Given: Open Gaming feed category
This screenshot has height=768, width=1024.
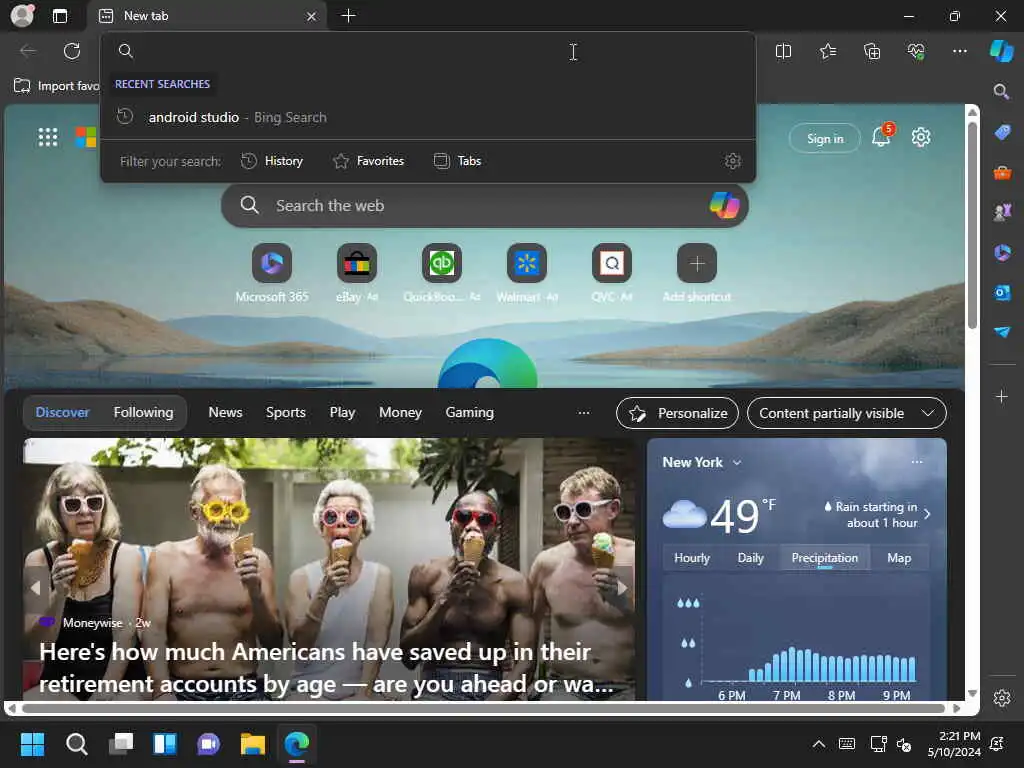Looking at the screenshot, I should 470,413.
